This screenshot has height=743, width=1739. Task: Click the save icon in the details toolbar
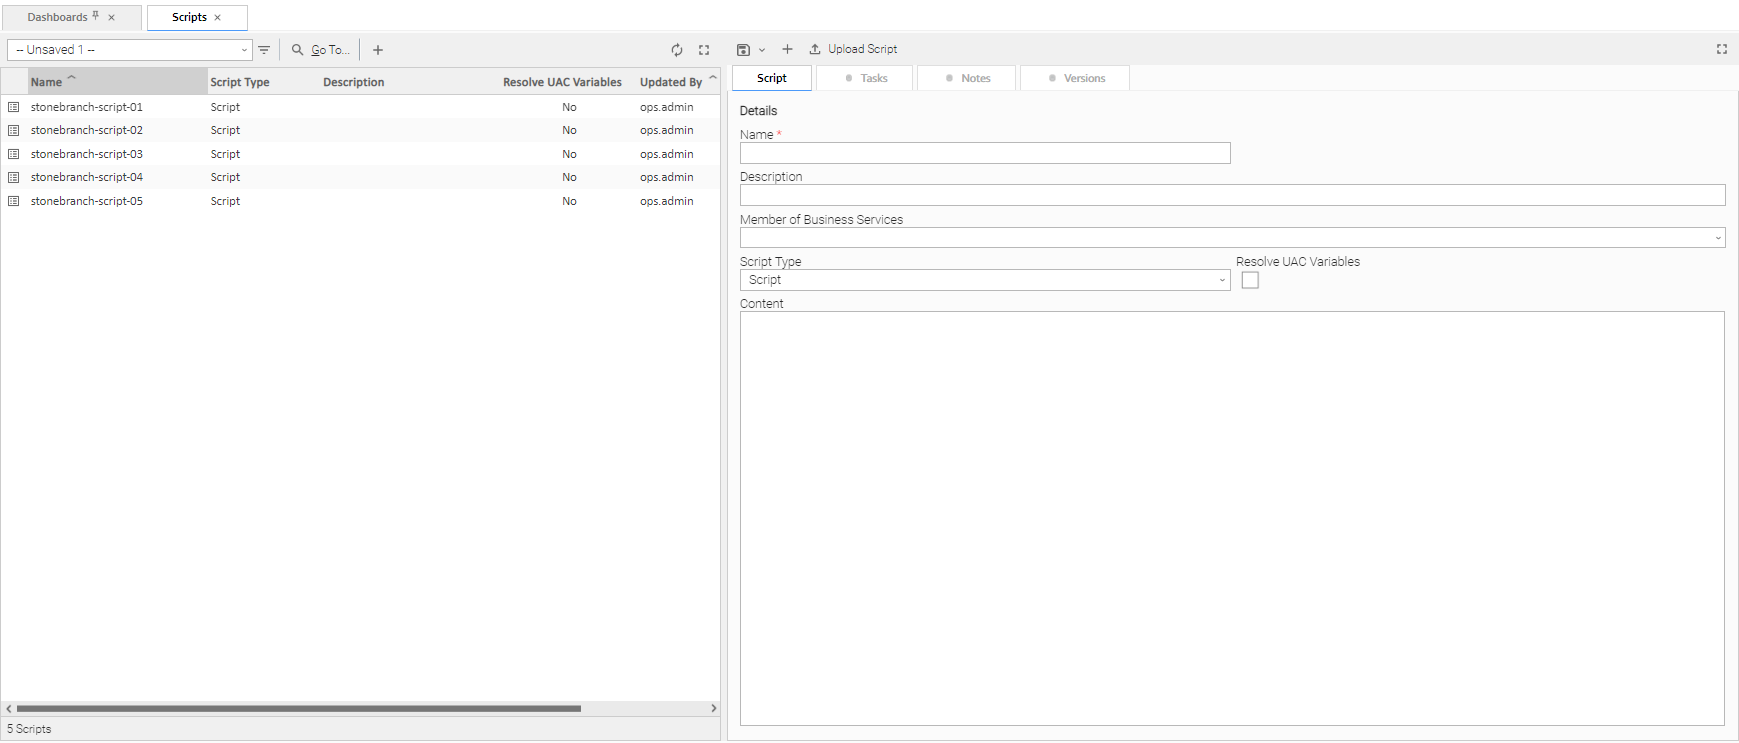pos(743,50)
